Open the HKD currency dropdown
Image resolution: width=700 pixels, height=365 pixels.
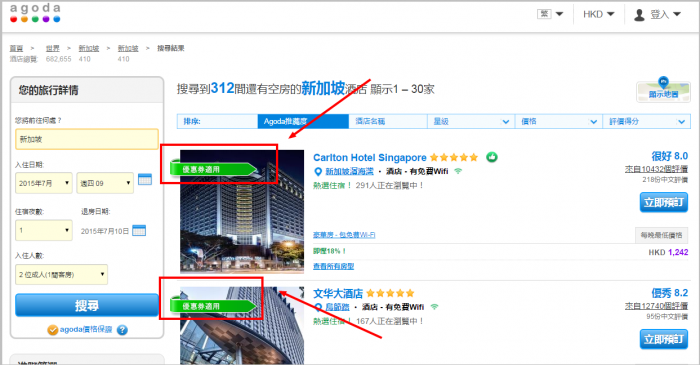[x=598, y=14]
